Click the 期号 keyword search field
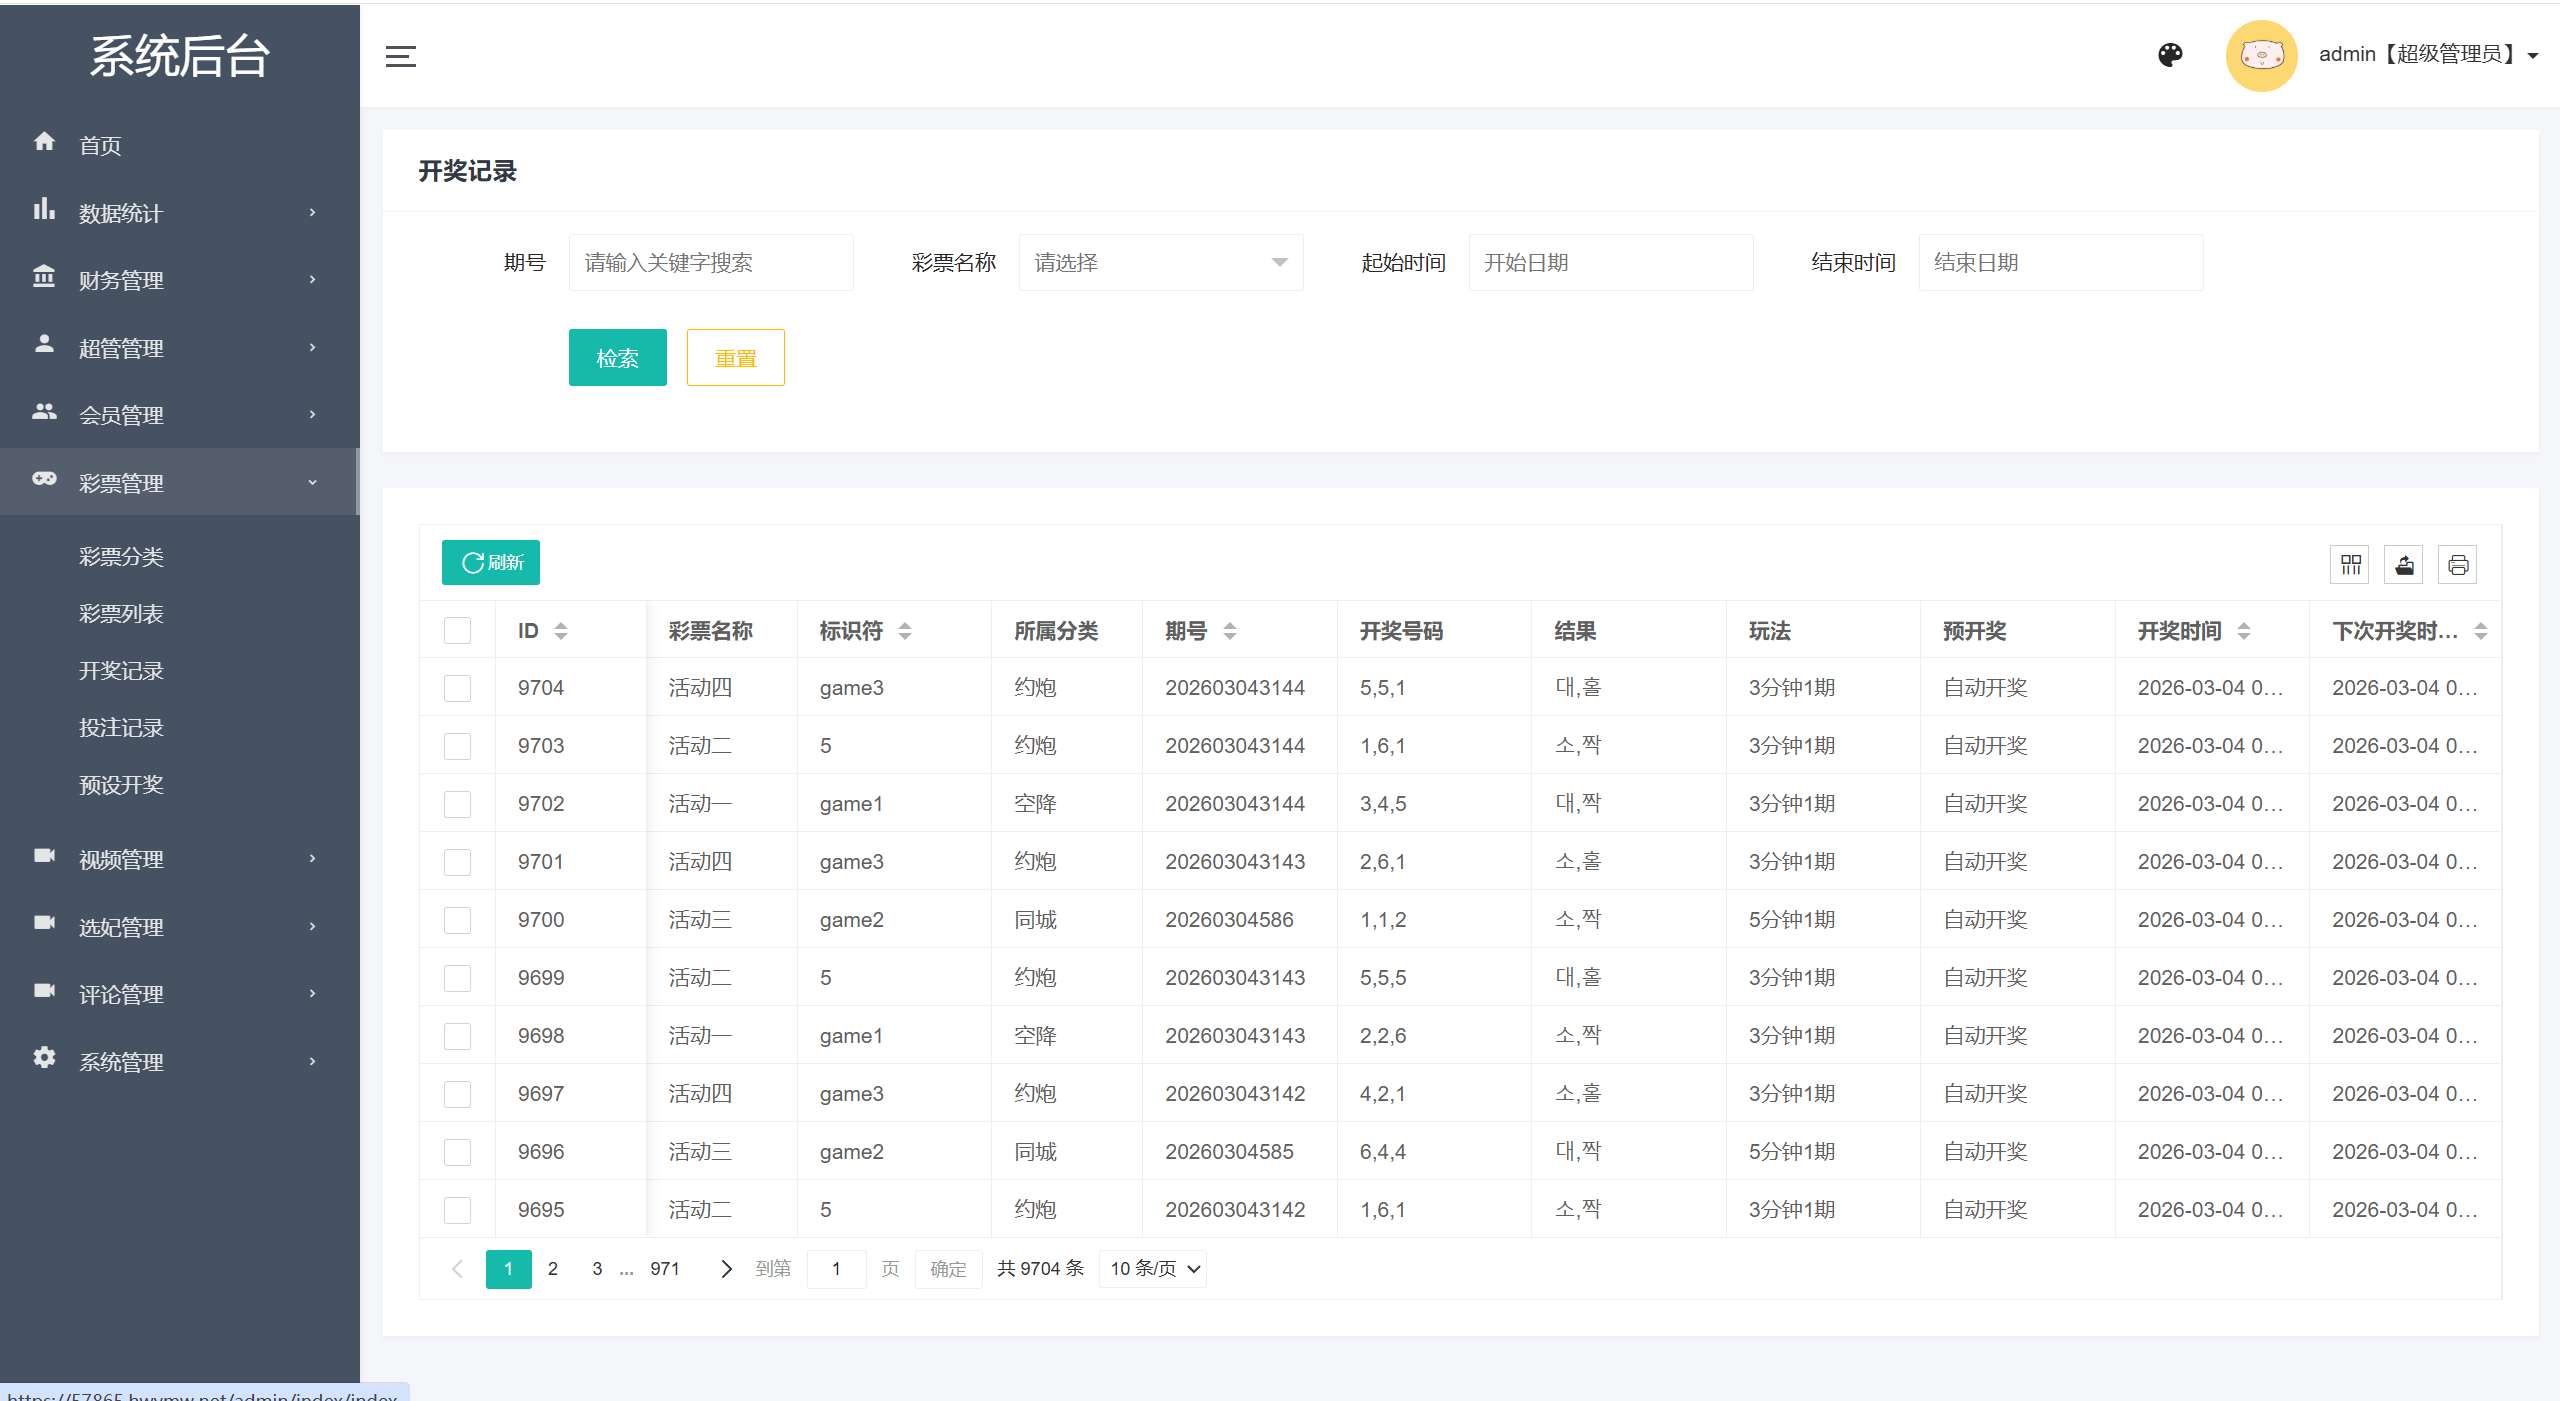This screenshot has width=2560, height=1401. pos(710,262)
